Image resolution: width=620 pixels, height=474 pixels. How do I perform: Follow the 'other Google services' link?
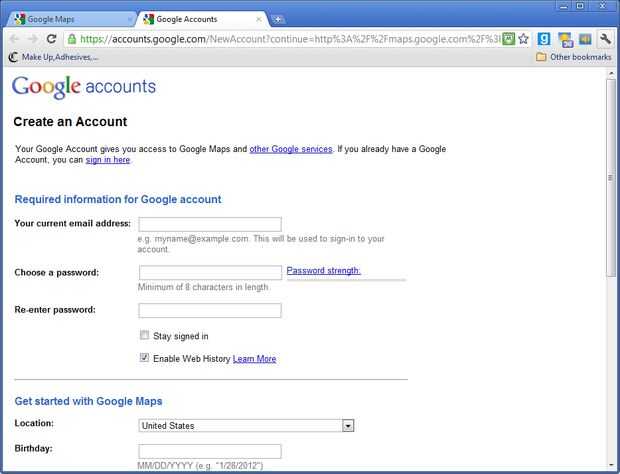pyautogui.click(x=291, y=149)
